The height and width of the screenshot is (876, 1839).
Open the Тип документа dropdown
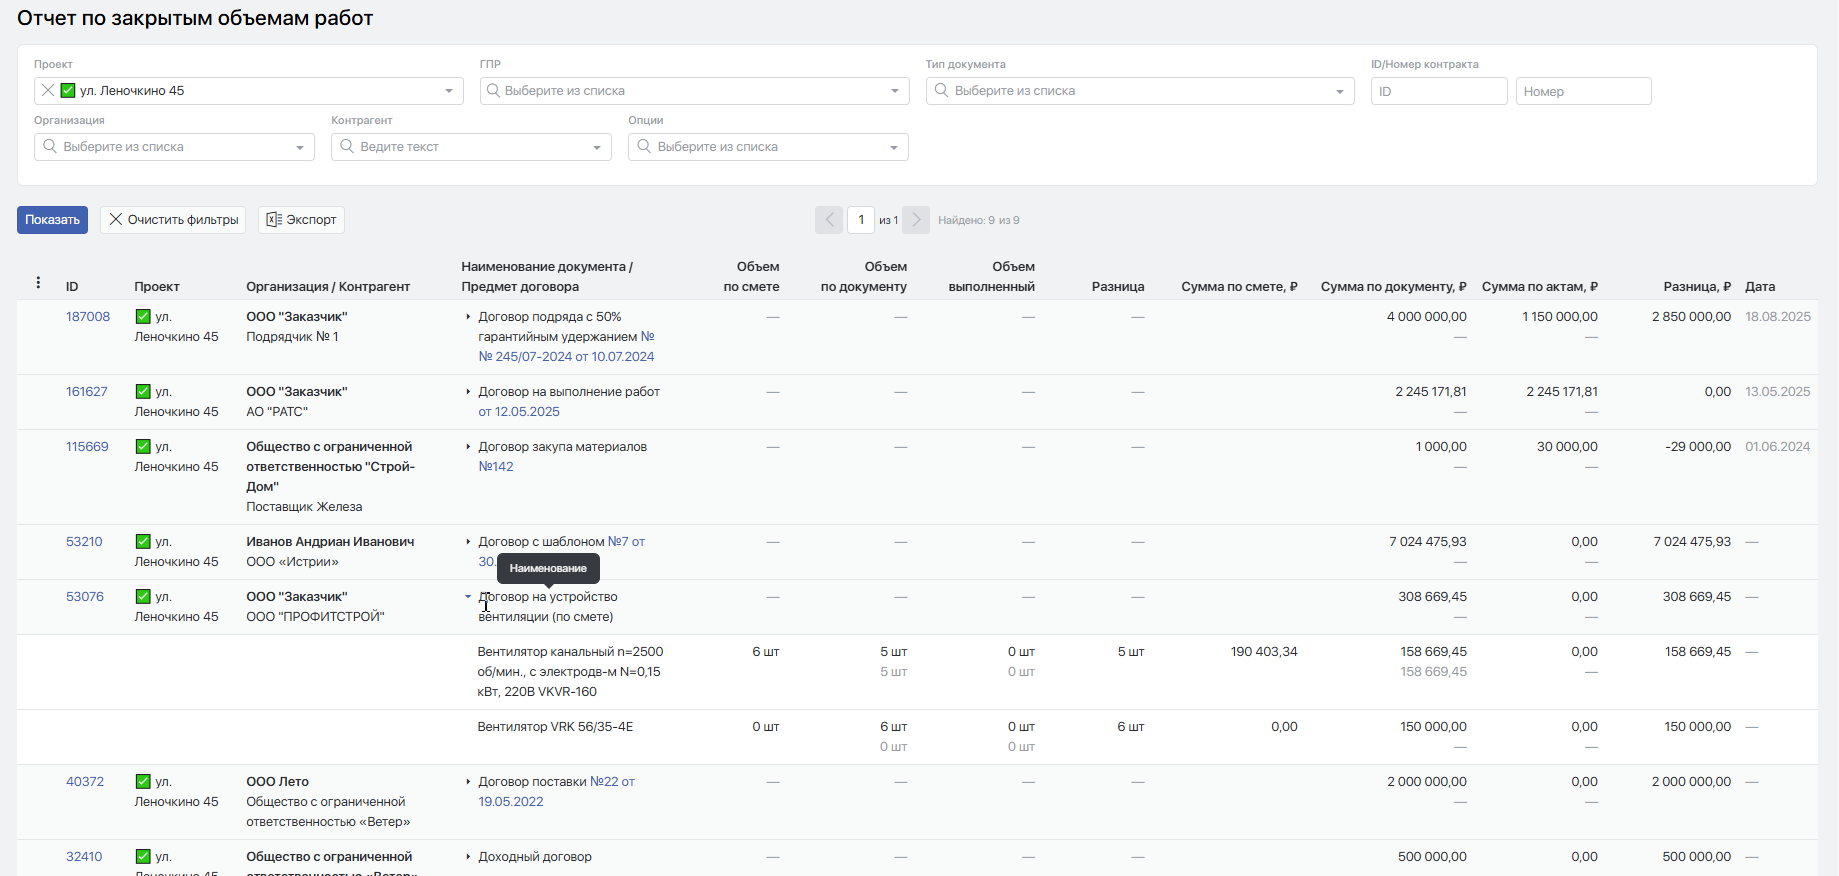[1339, 91]
